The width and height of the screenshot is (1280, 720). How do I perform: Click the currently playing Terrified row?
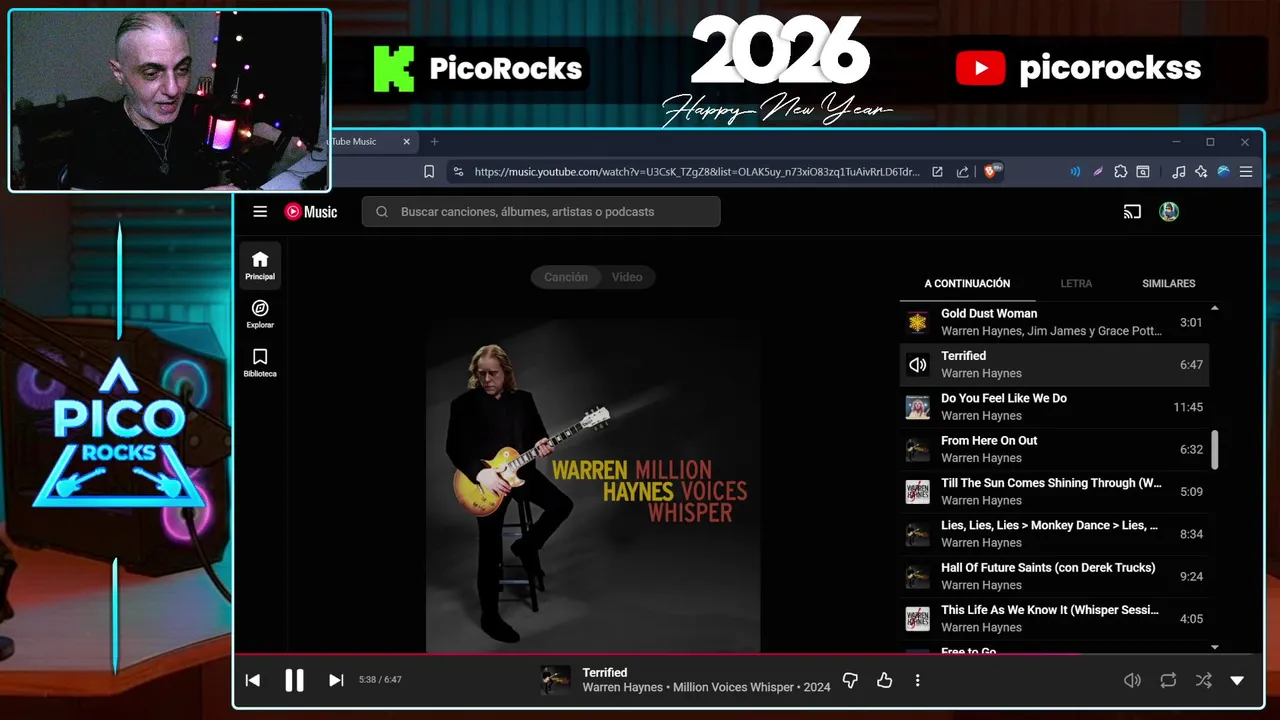point(1054,365)
